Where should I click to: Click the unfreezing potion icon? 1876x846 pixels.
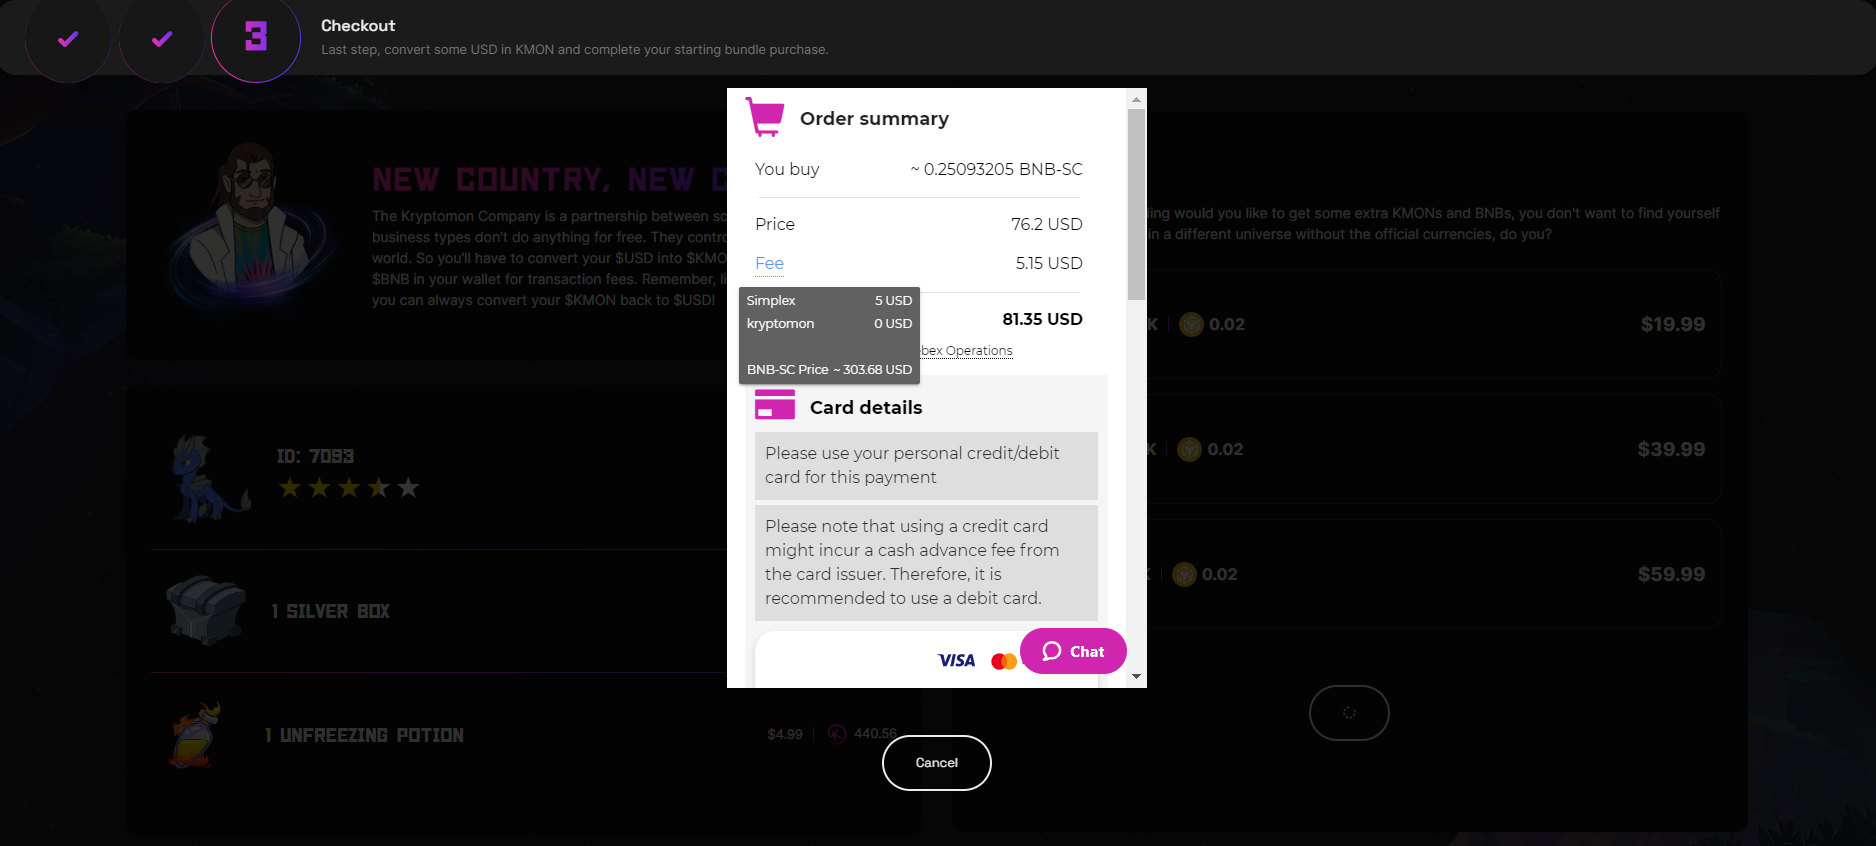pos(195,735)
